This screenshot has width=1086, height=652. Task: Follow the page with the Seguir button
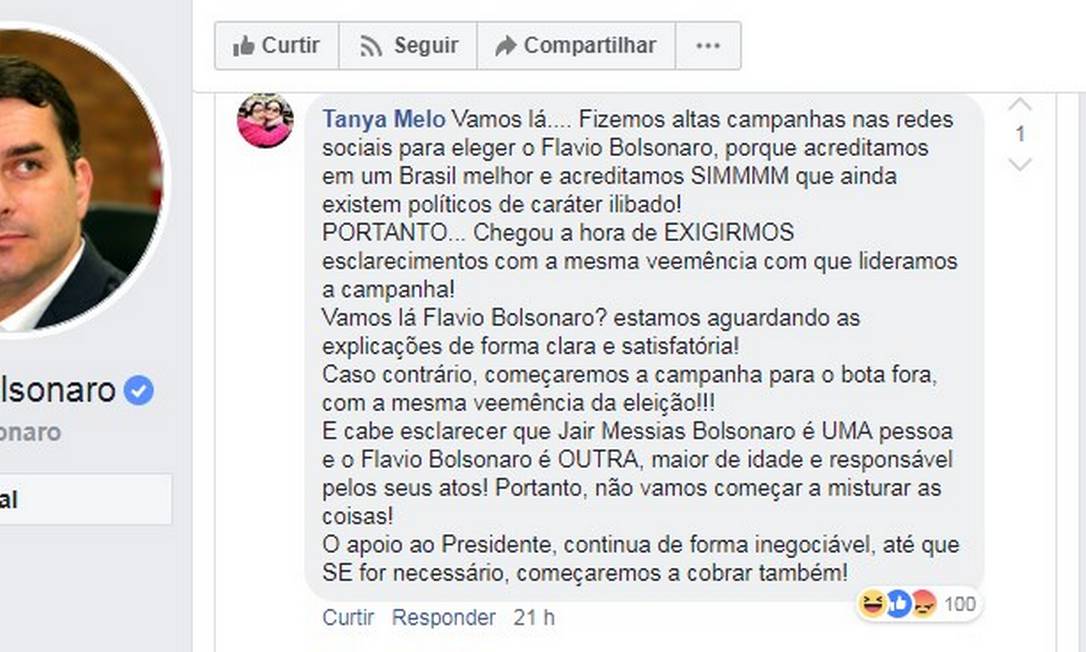pos(408,46)
